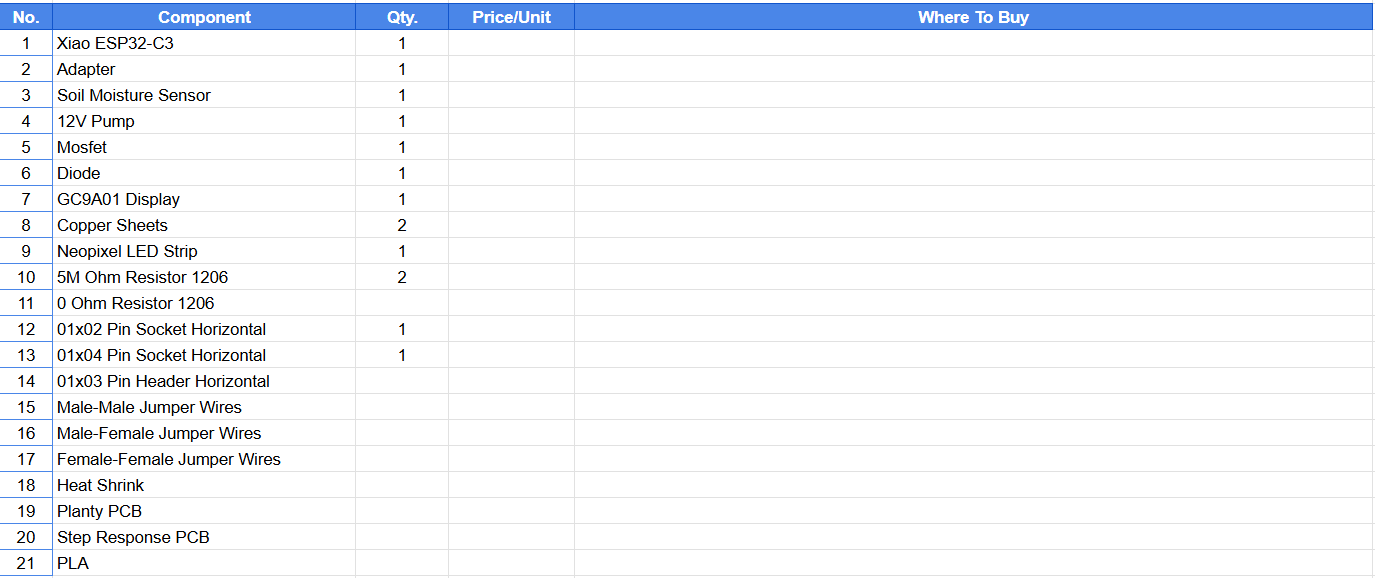This screenshot has width=1375, height=578.
Task: Click the empty quantity cell for PLA
Action: click(x=402, y=563)
